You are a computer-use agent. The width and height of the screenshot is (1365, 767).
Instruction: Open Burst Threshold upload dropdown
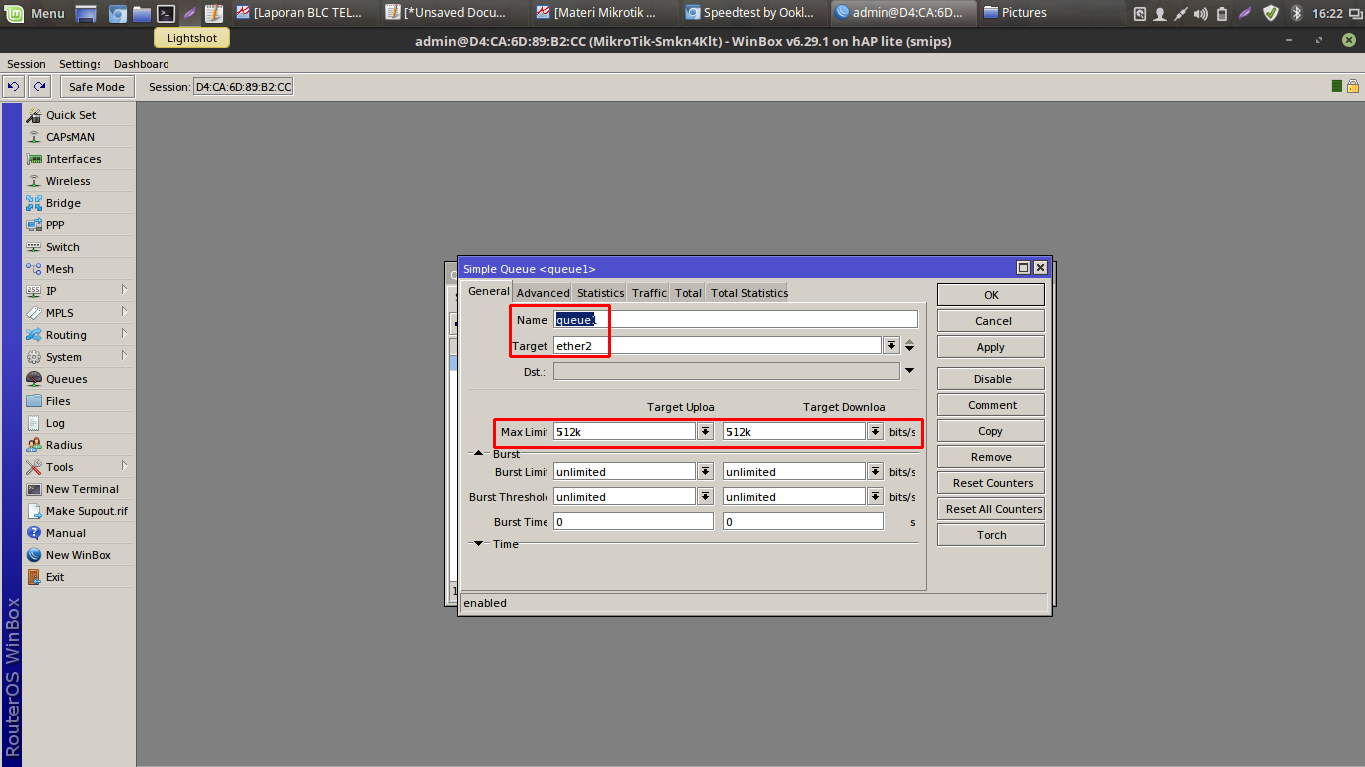coord(706,496)
